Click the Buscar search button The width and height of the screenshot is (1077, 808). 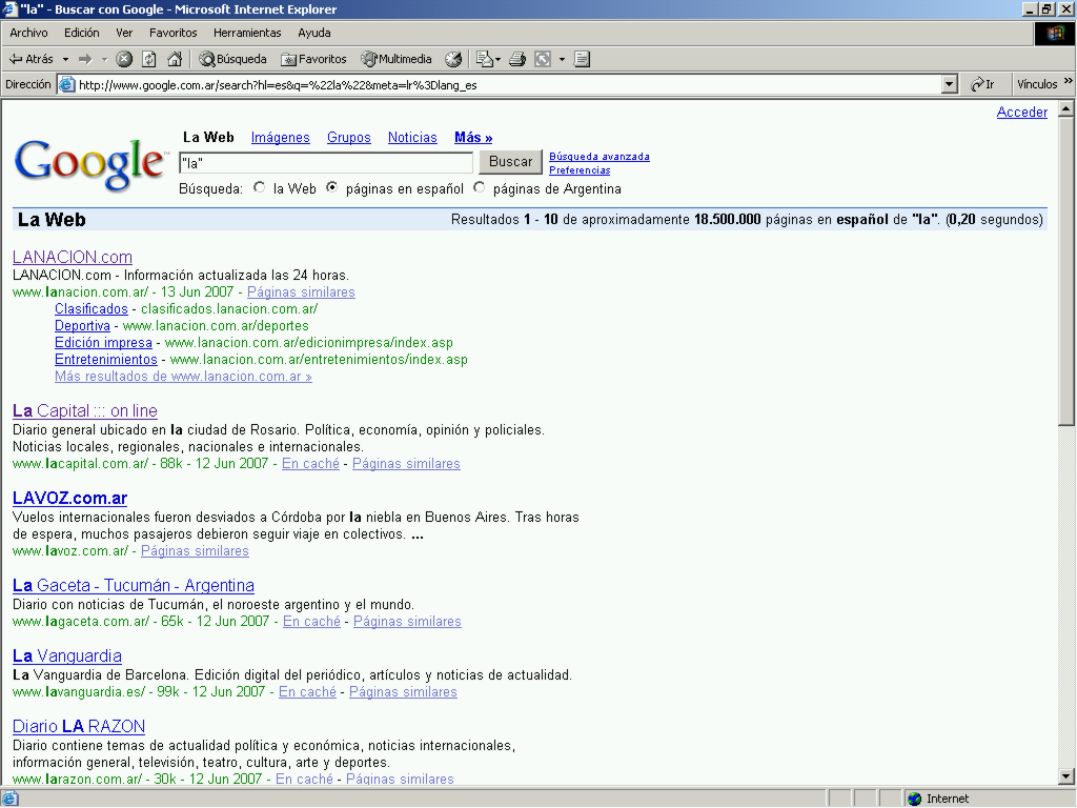click(x=510, y=161)
